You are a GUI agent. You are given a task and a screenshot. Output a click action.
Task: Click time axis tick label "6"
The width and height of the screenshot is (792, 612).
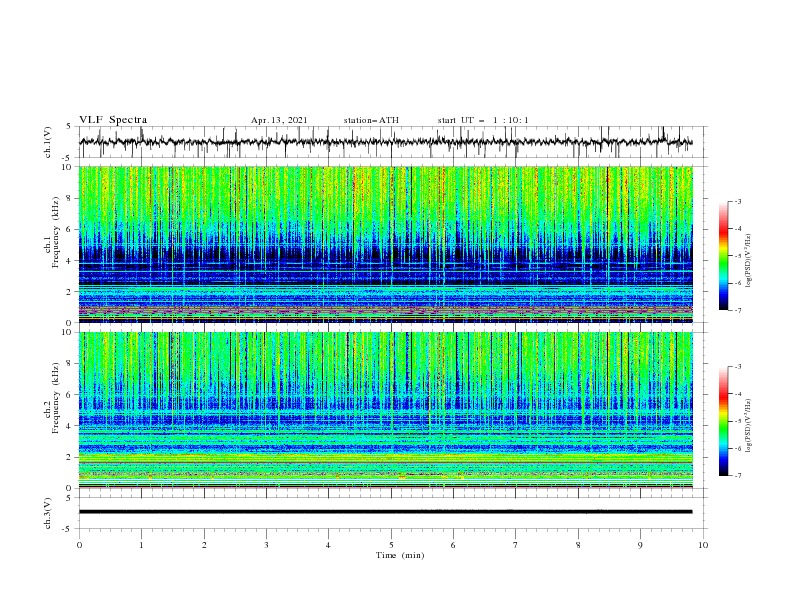(453, 545)
